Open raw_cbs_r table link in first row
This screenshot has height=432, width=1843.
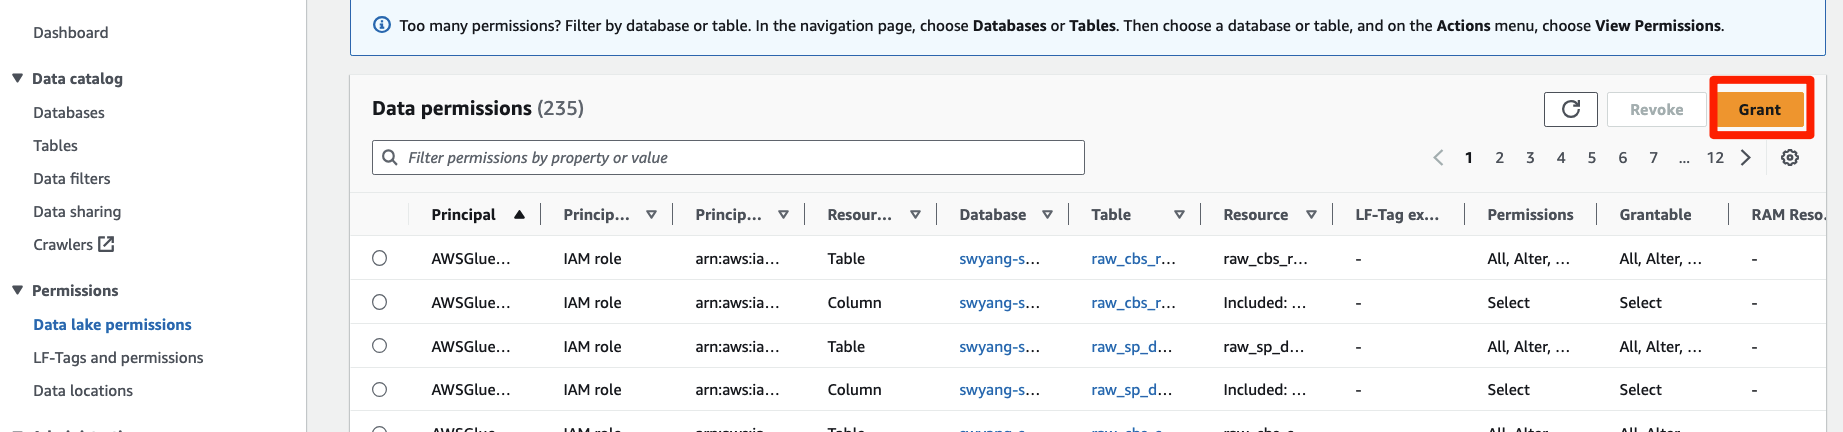tap(1133, 259)
